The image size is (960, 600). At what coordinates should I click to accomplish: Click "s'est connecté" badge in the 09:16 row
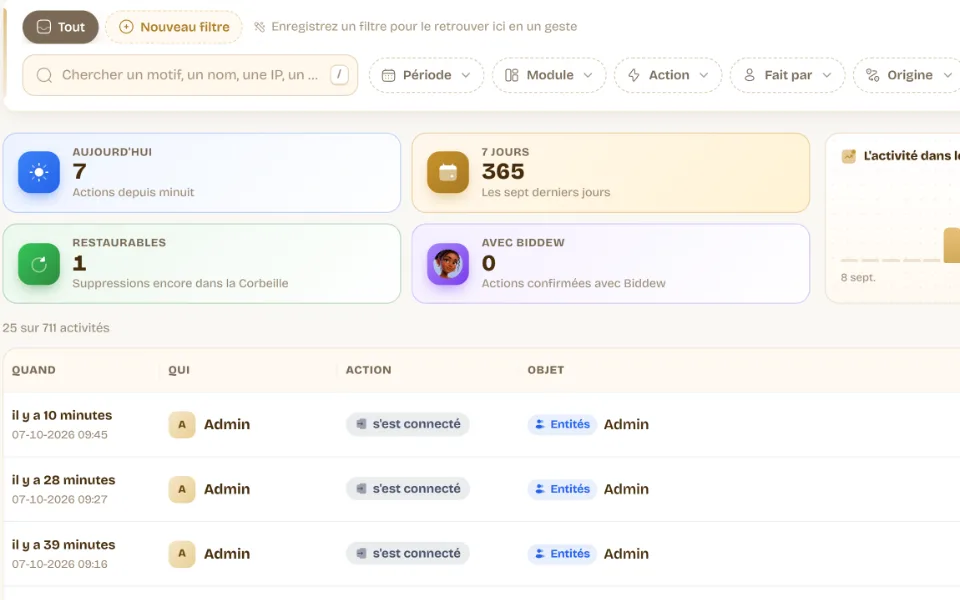click(x=408, y=553)
